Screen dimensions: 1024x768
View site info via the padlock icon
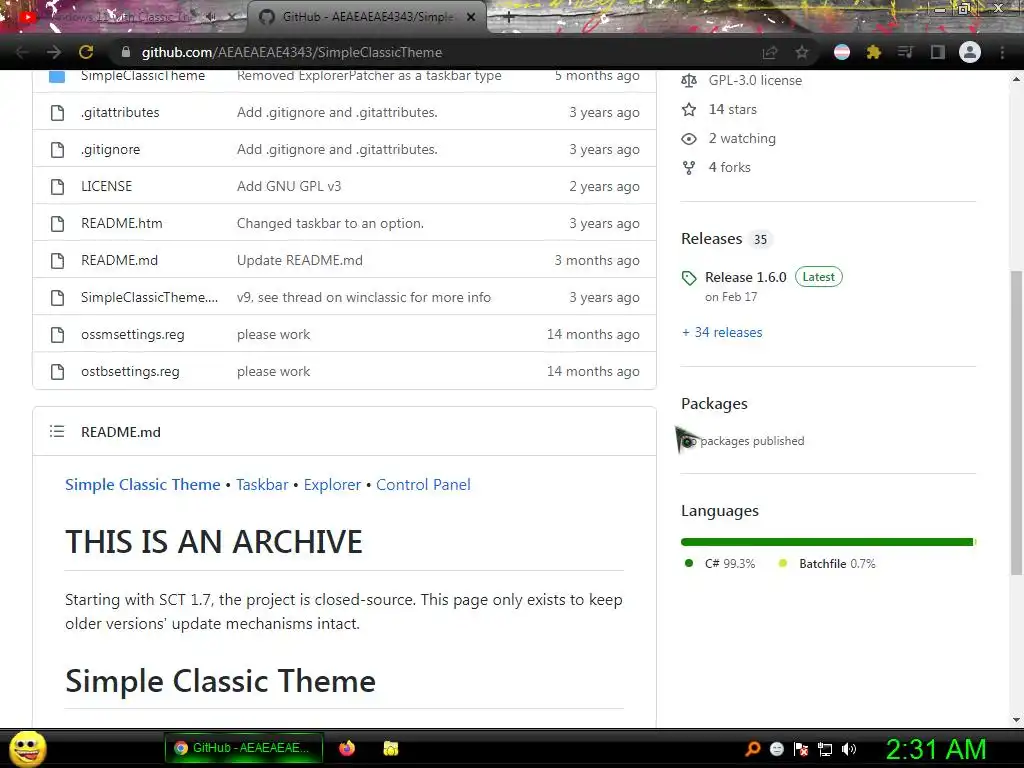click(126, 52)
